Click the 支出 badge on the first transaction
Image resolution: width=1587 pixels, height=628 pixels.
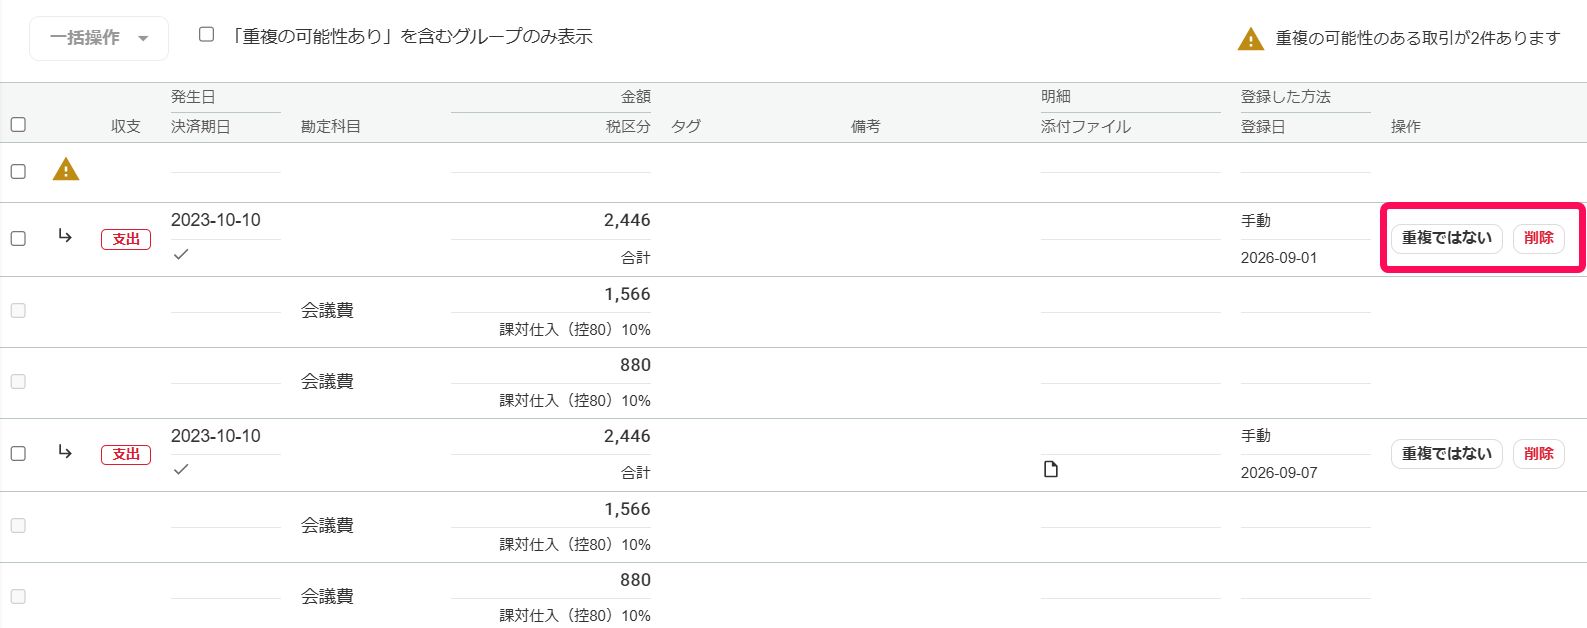126,239
